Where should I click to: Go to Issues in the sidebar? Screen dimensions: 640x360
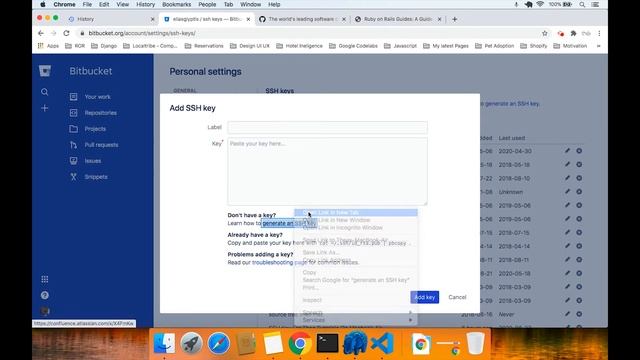93,161
